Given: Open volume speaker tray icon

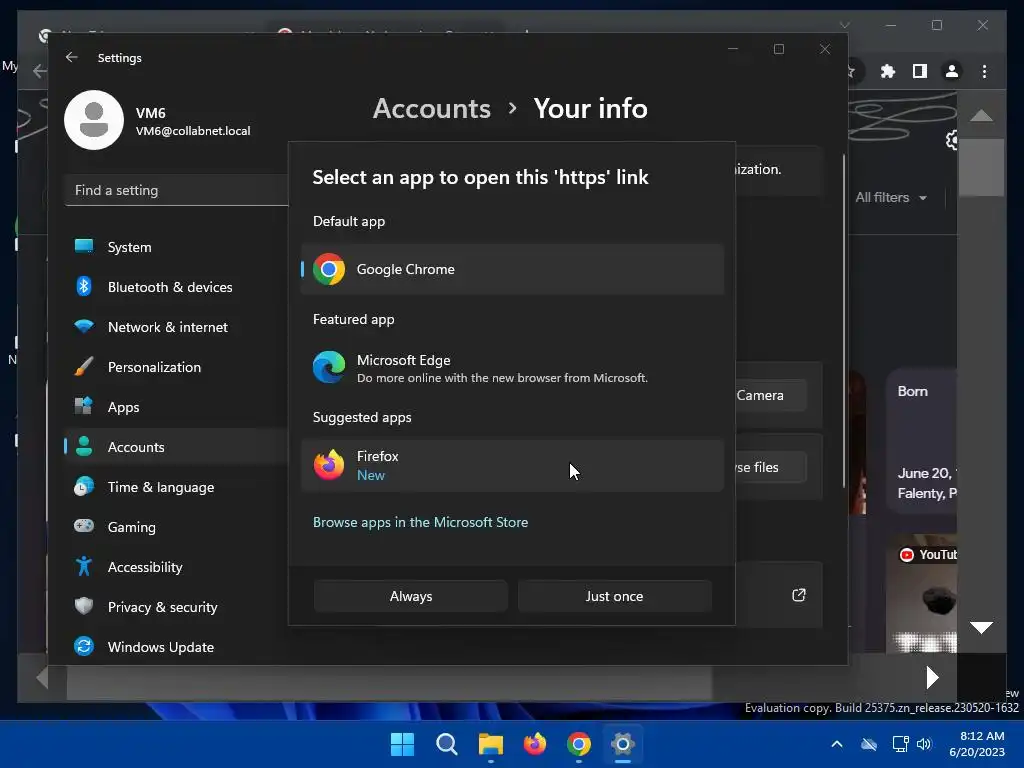Looking at the screenshot, I should tap(924, 744).
